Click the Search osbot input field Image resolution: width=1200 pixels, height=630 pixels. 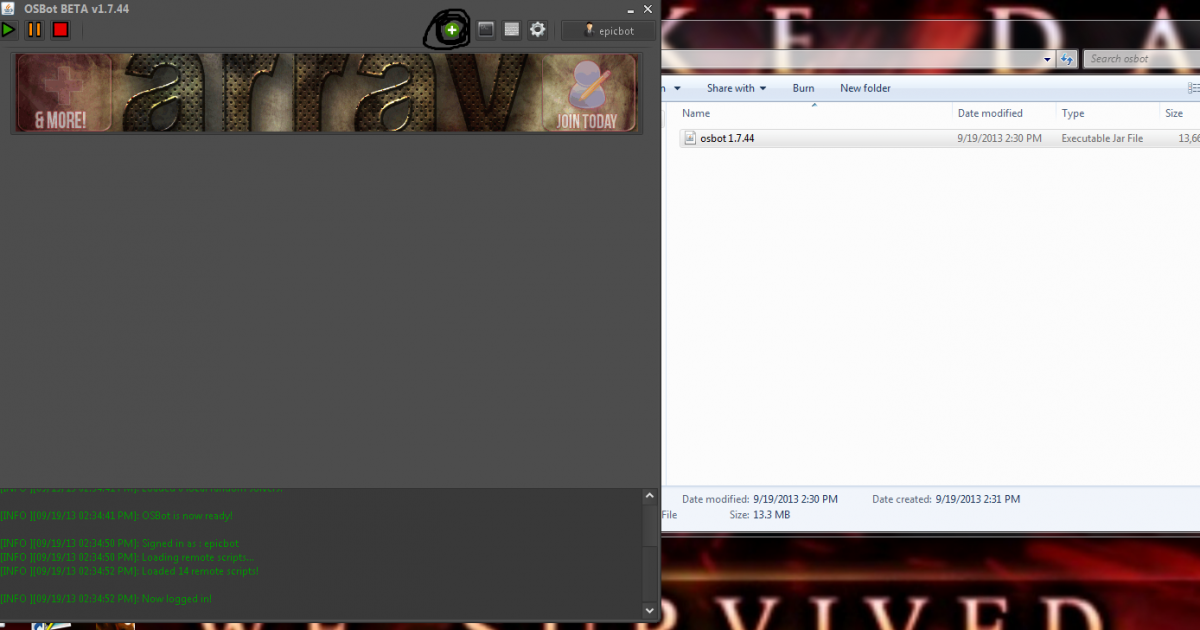(x=1140, y=59)
